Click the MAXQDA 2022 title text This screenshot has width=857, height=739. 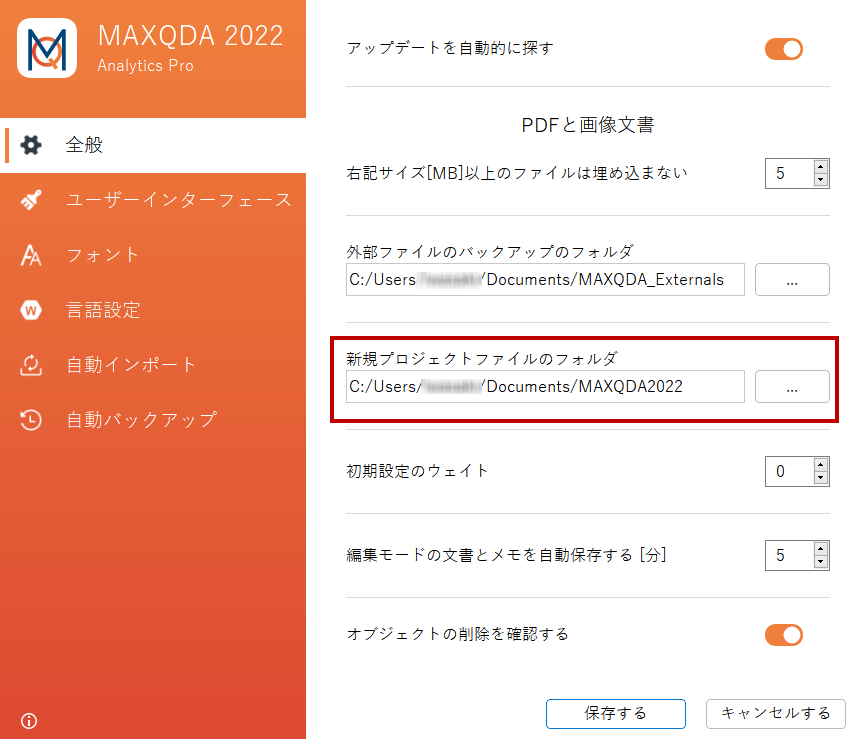(x=190, y=36)
